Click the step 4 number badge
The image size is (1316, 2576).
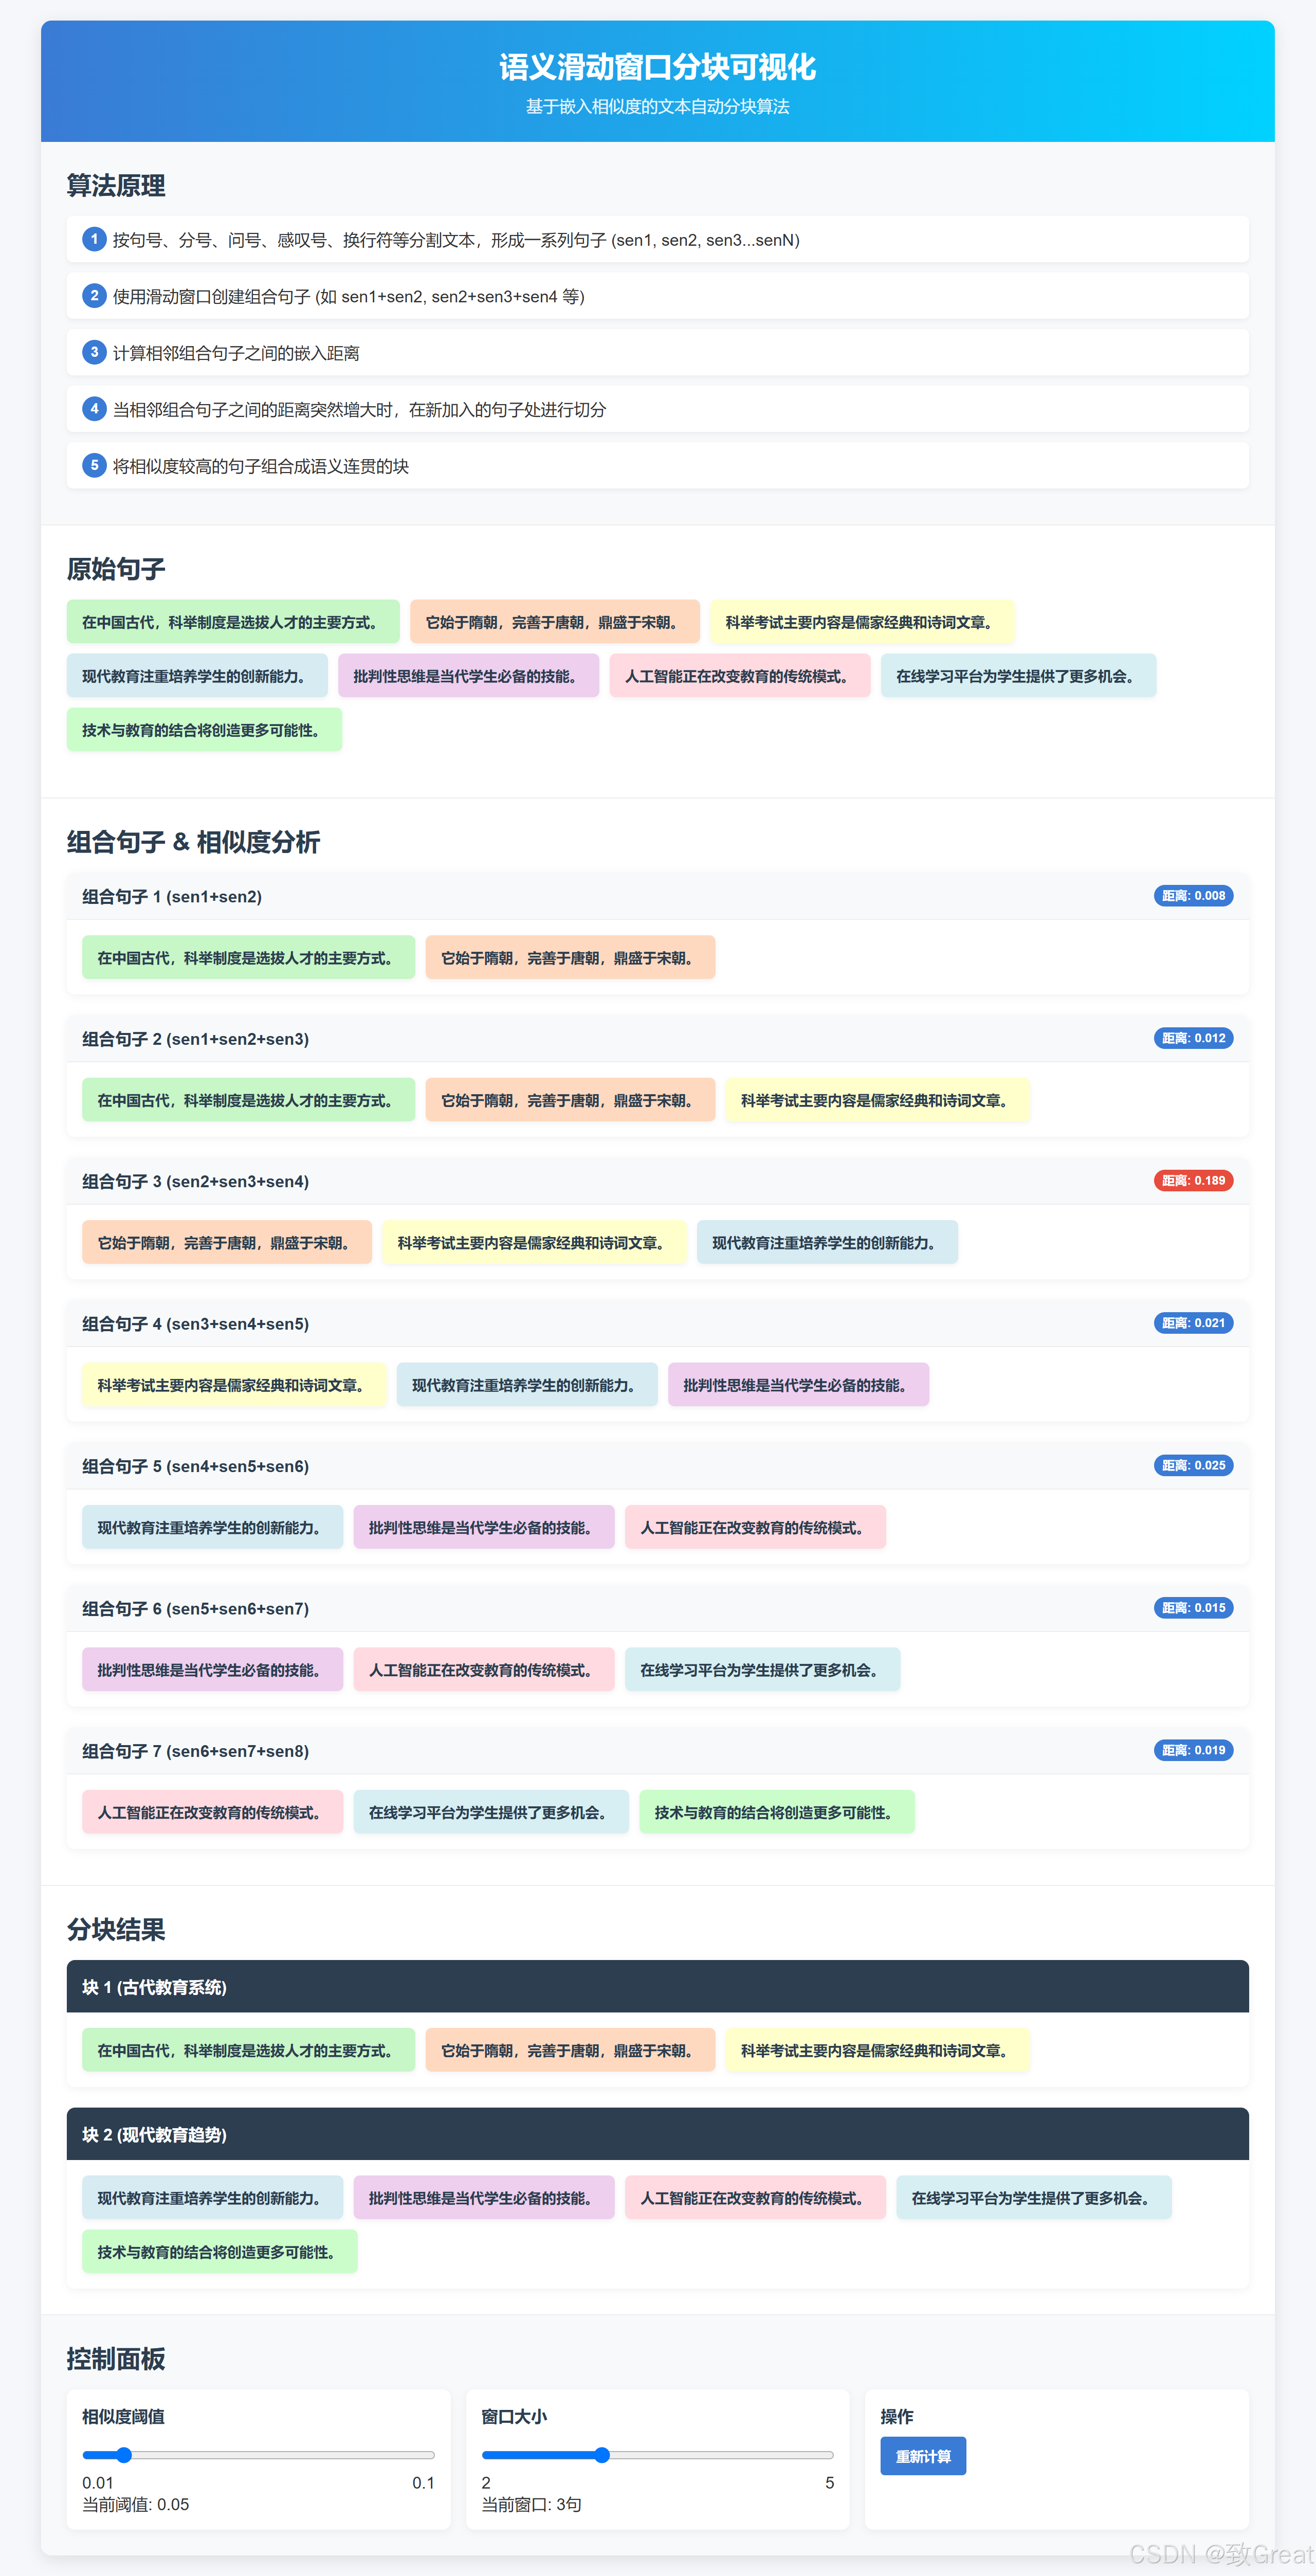(94, 408)
